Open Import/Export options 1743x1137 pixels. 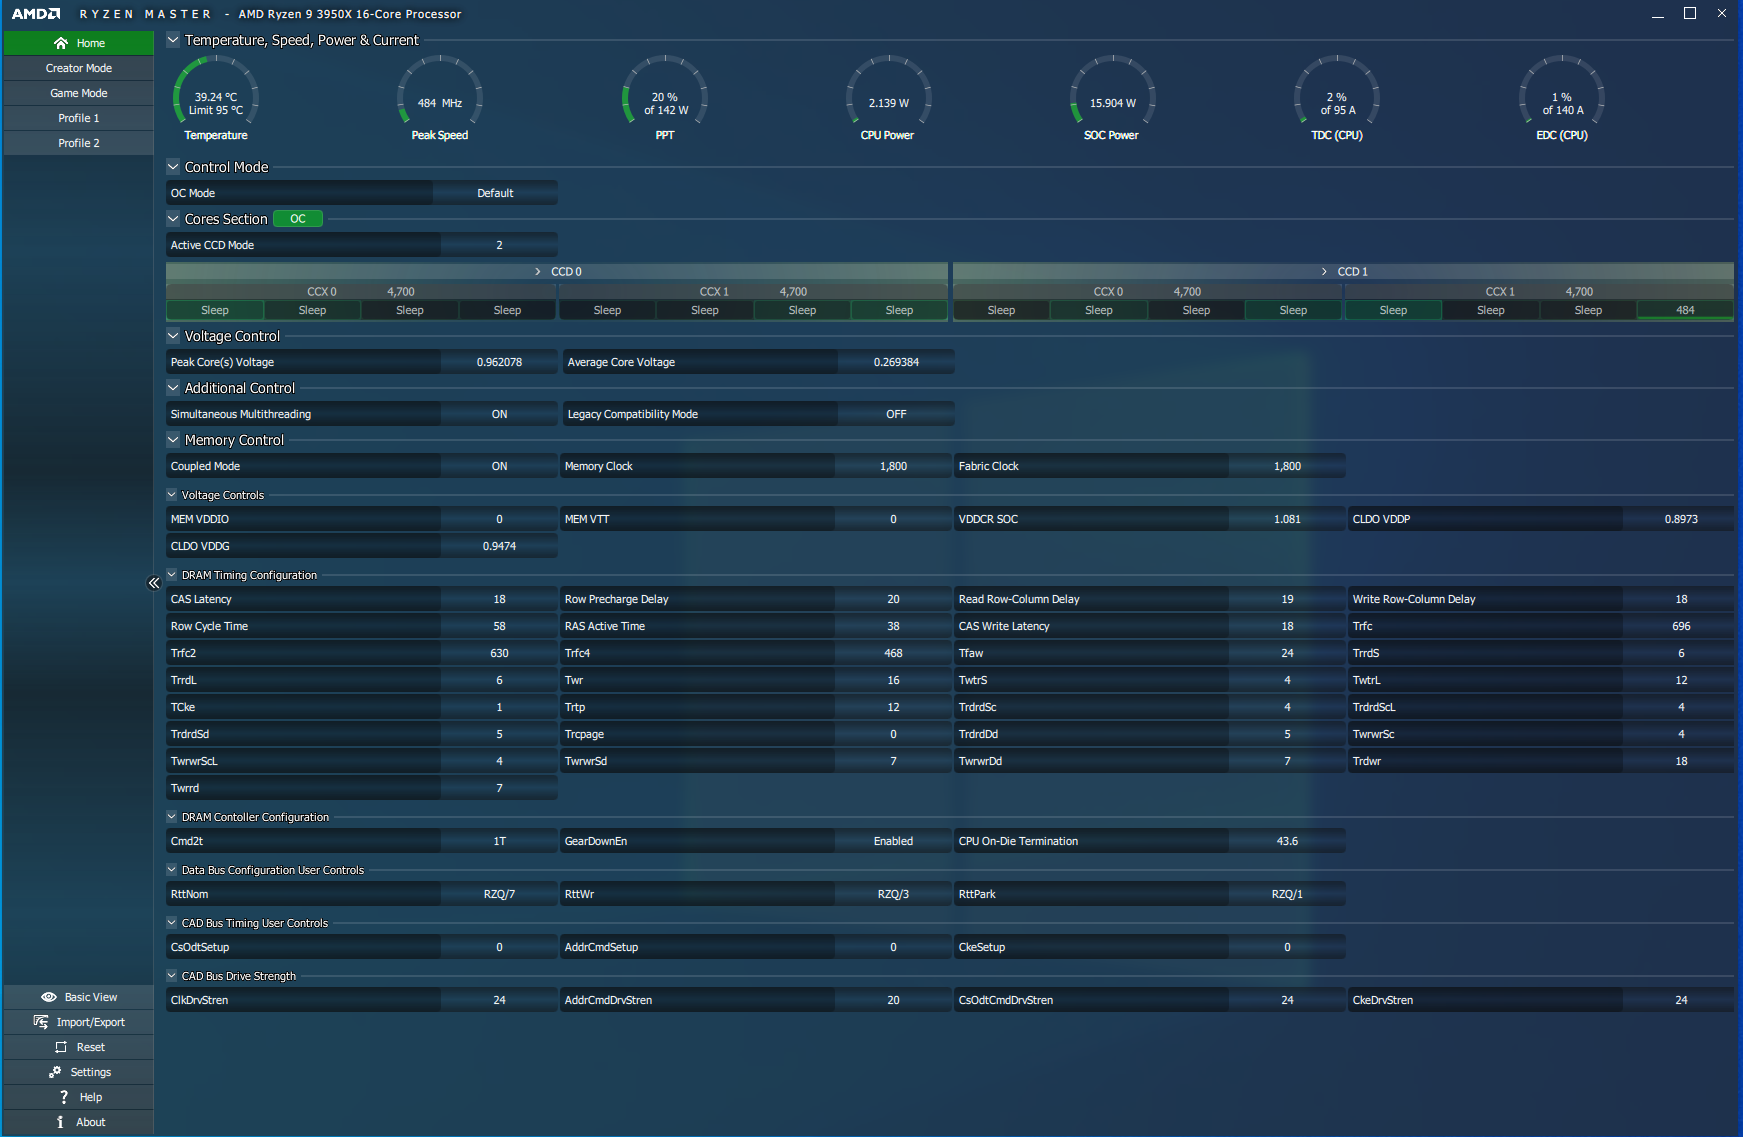pyautogui.click(x=79, y=1022)
